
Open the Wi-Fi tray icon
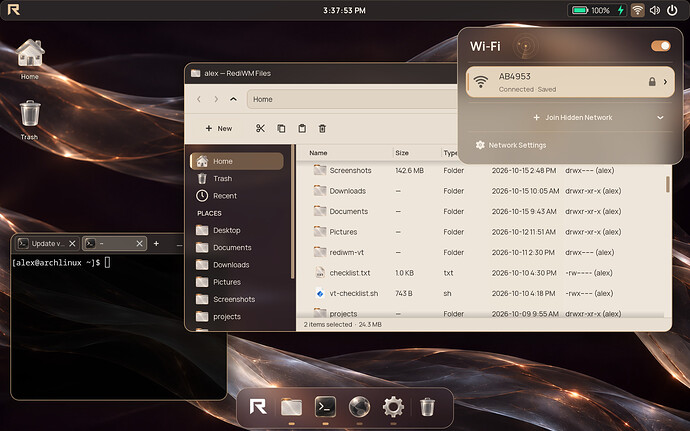point(637,10)
